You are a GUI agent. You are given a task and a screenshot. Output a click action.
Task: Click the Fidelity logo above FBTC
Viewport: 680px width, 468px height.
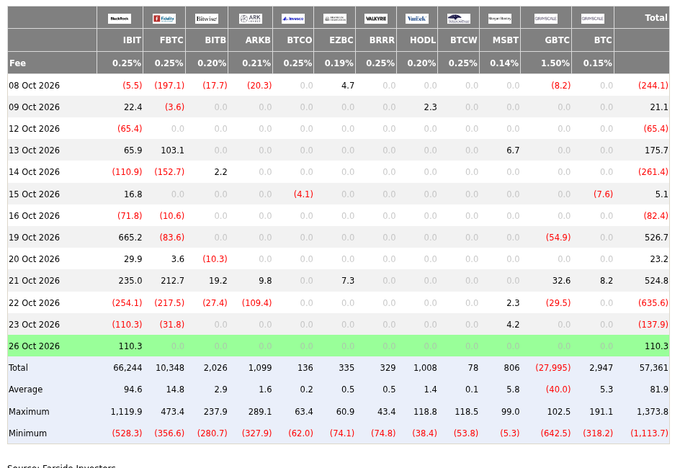(164, 19)
